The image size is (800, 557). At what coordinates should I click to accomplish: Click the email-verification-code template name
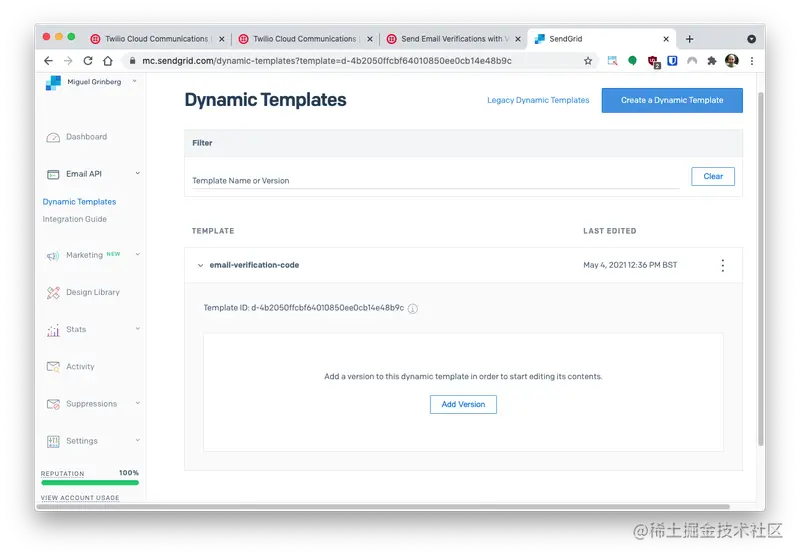254,265
